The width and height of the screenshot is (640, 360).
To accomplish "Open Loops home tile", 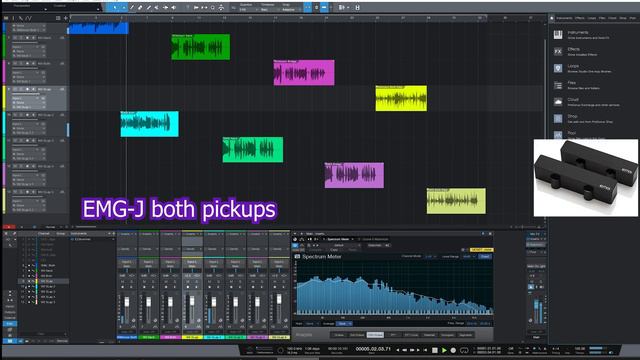I will [x=558, y=68].
